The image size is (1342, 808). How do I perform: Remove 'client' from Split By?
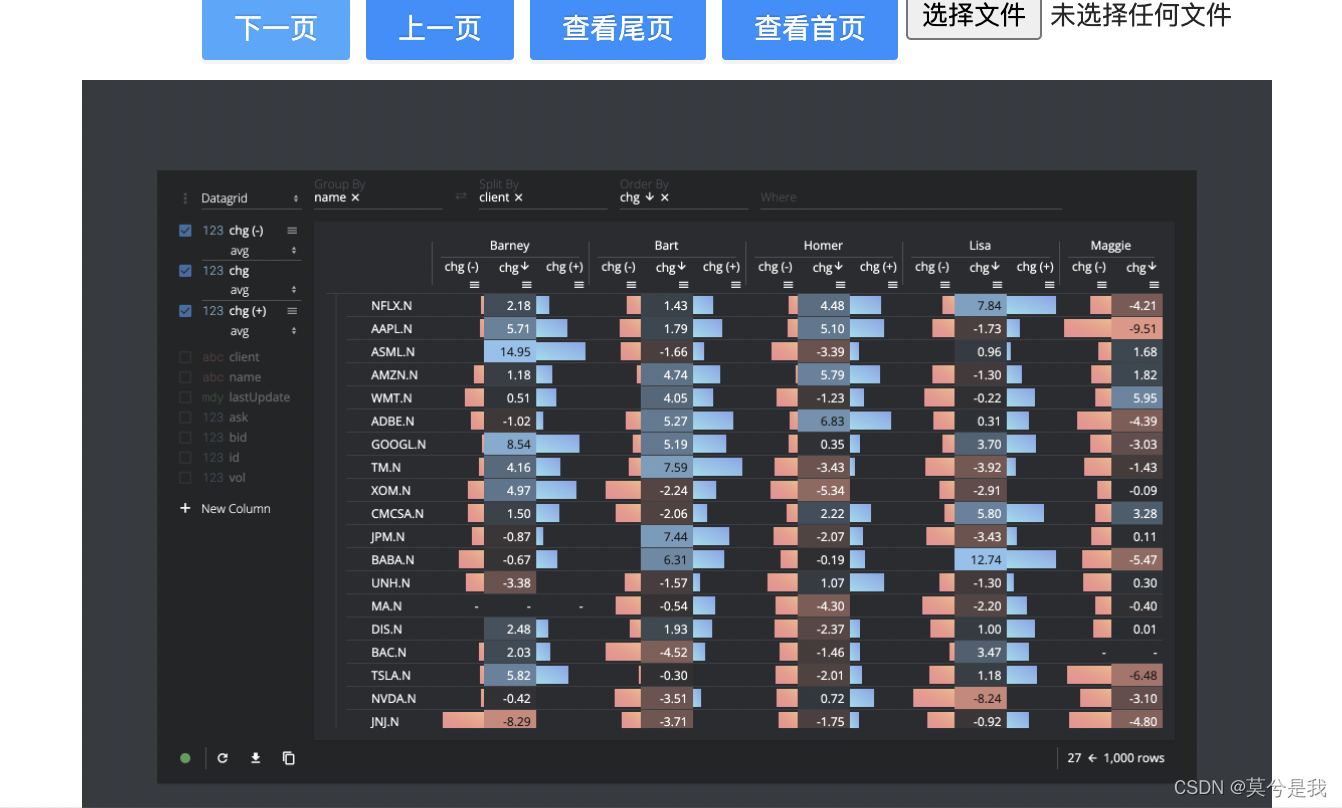coord(519,198)
